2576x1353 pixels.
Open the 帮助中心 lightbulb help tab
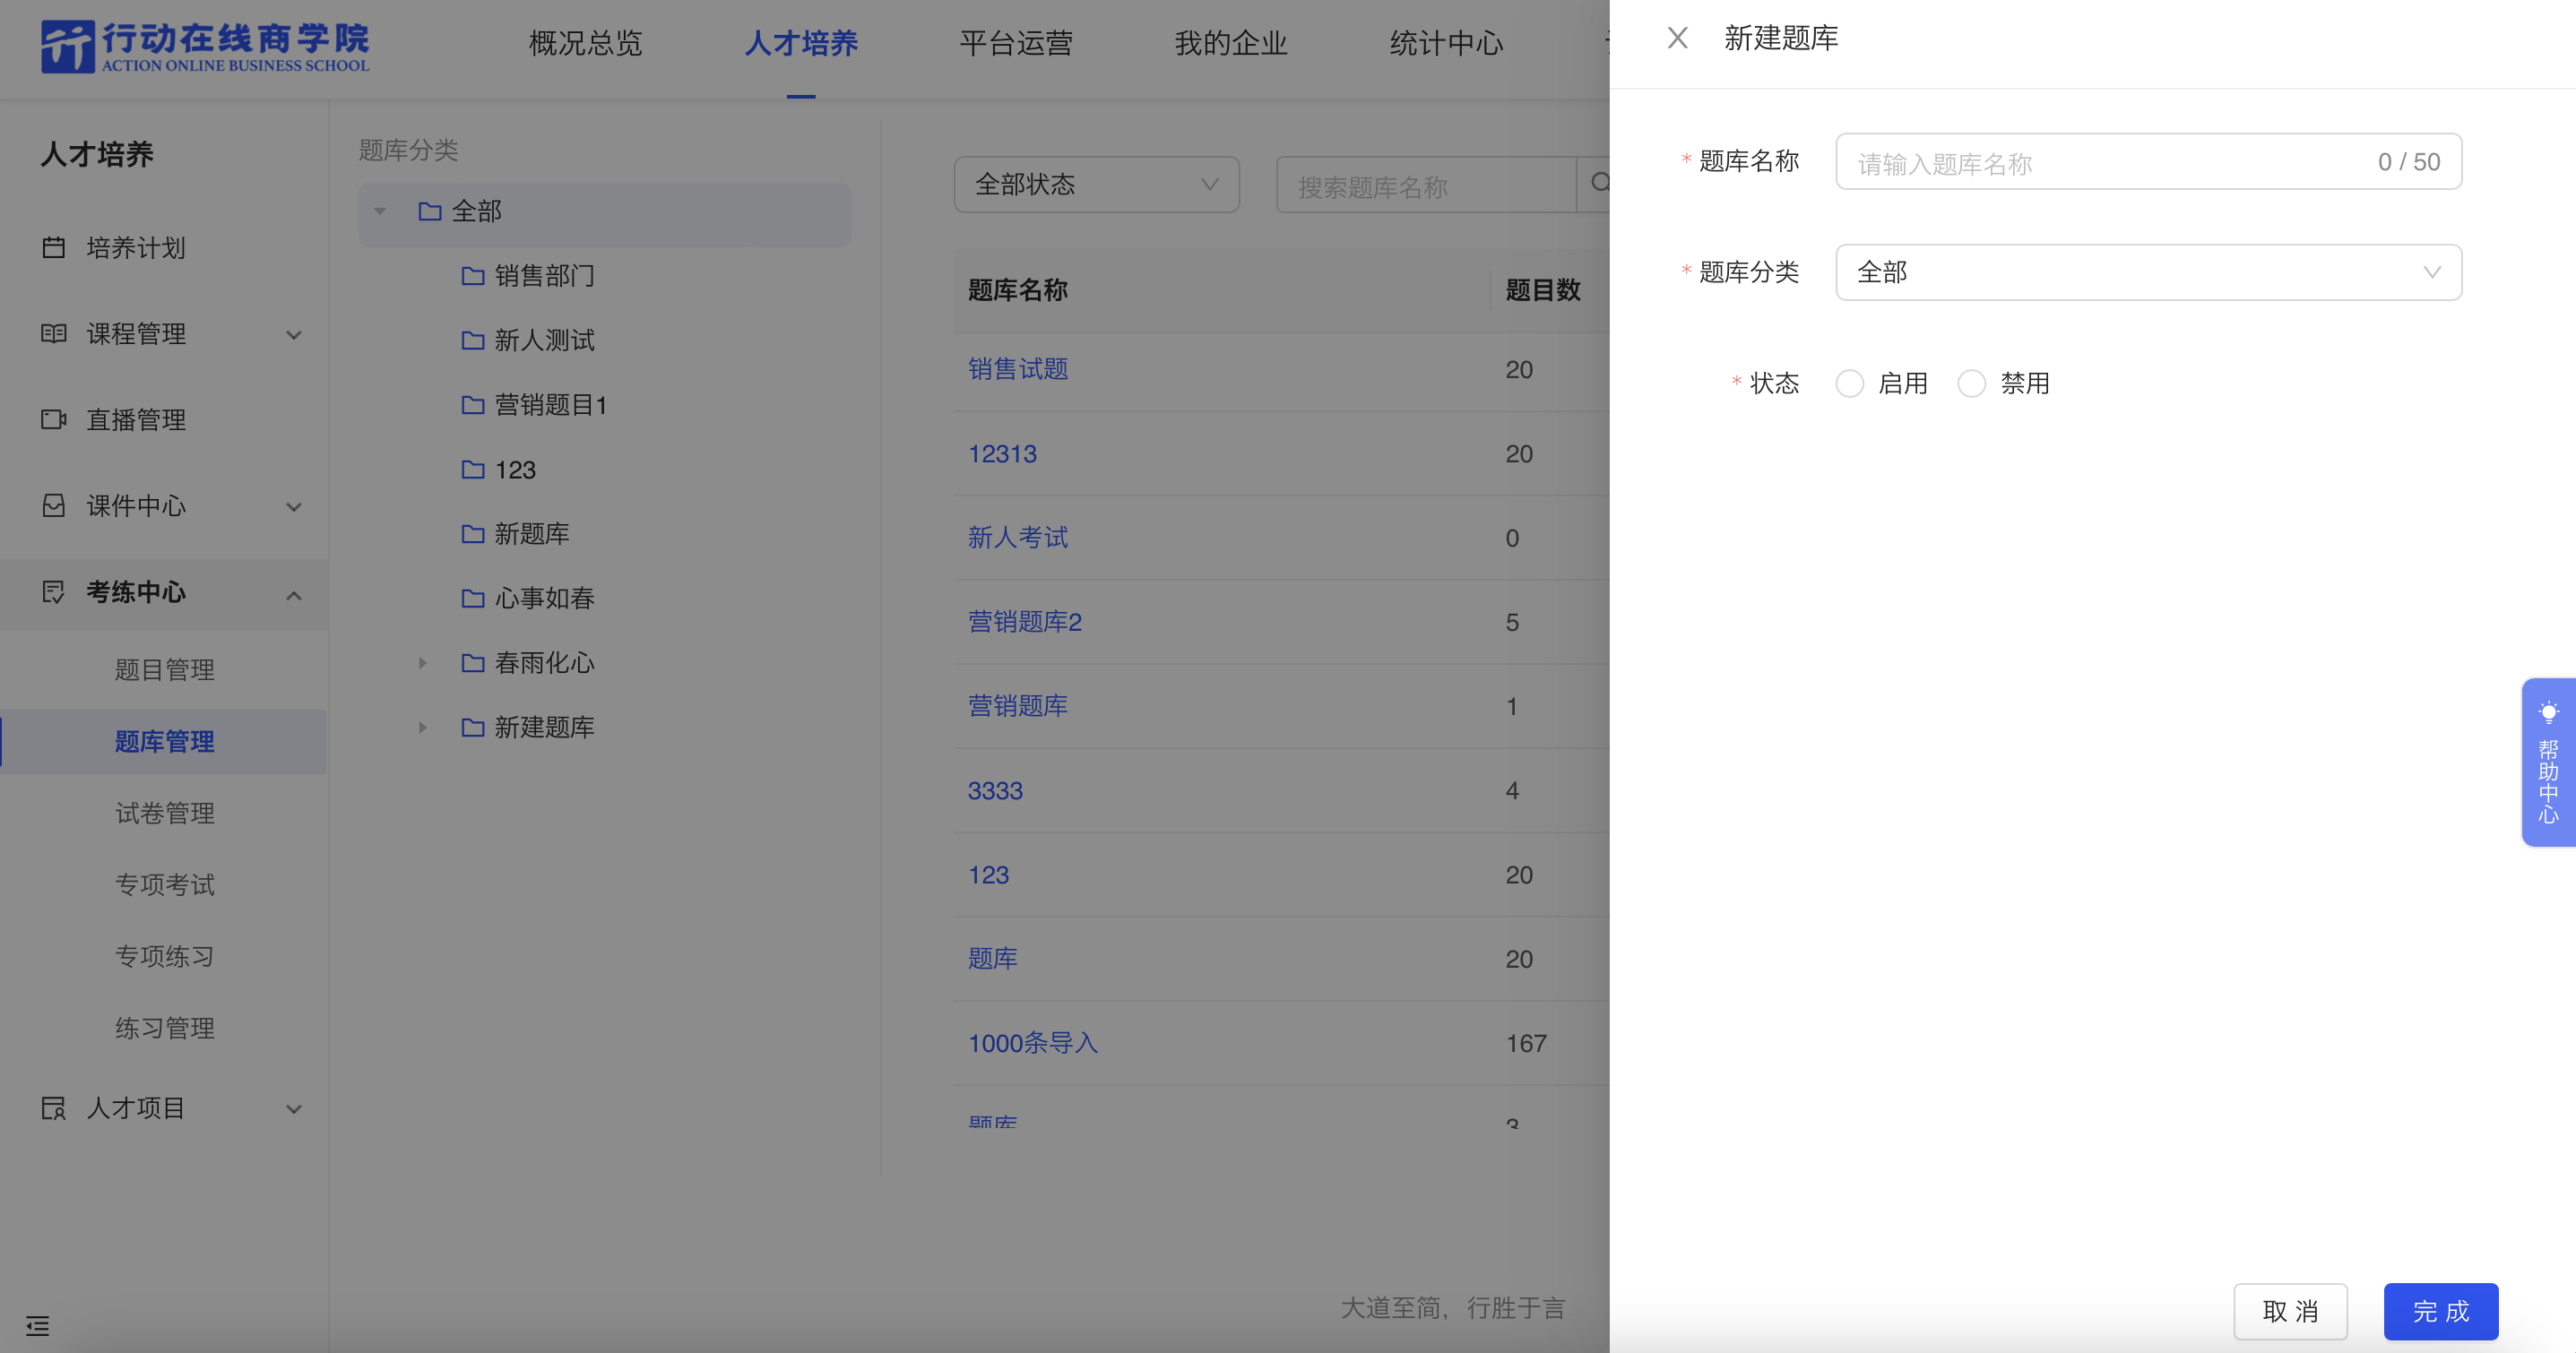[x=2548, y=762]
